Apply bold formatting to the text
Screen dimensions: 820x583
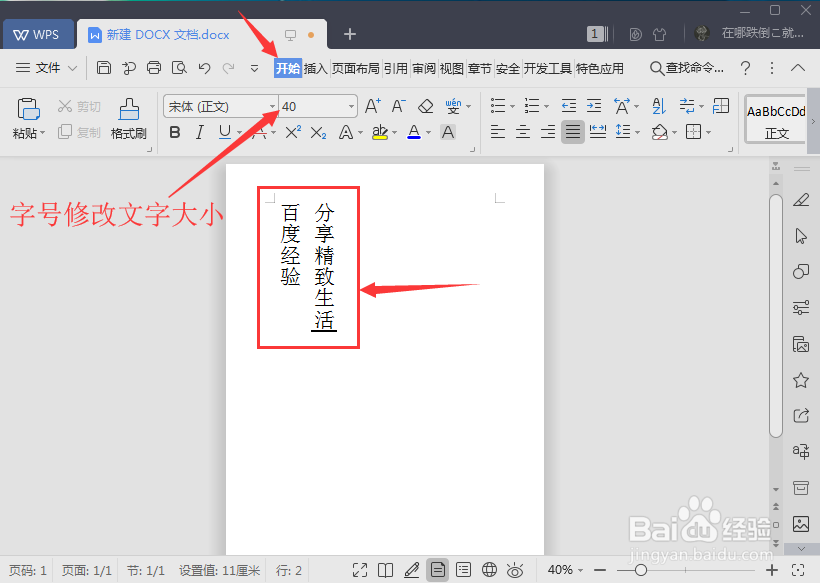175,131
